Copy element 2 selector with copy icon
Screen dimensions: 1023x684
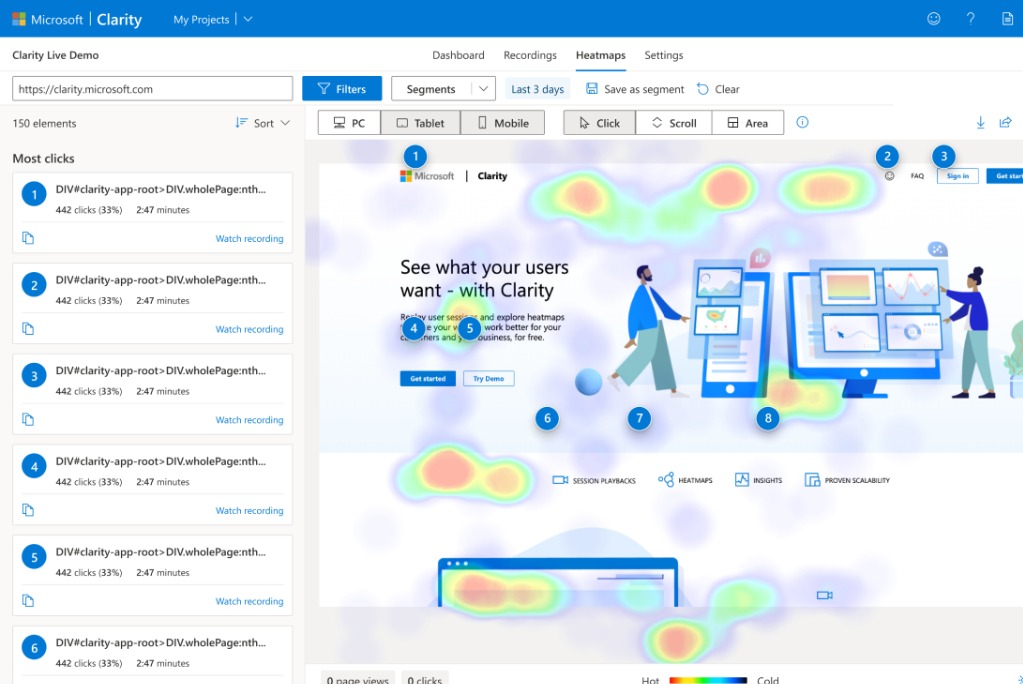click(28, 329)
